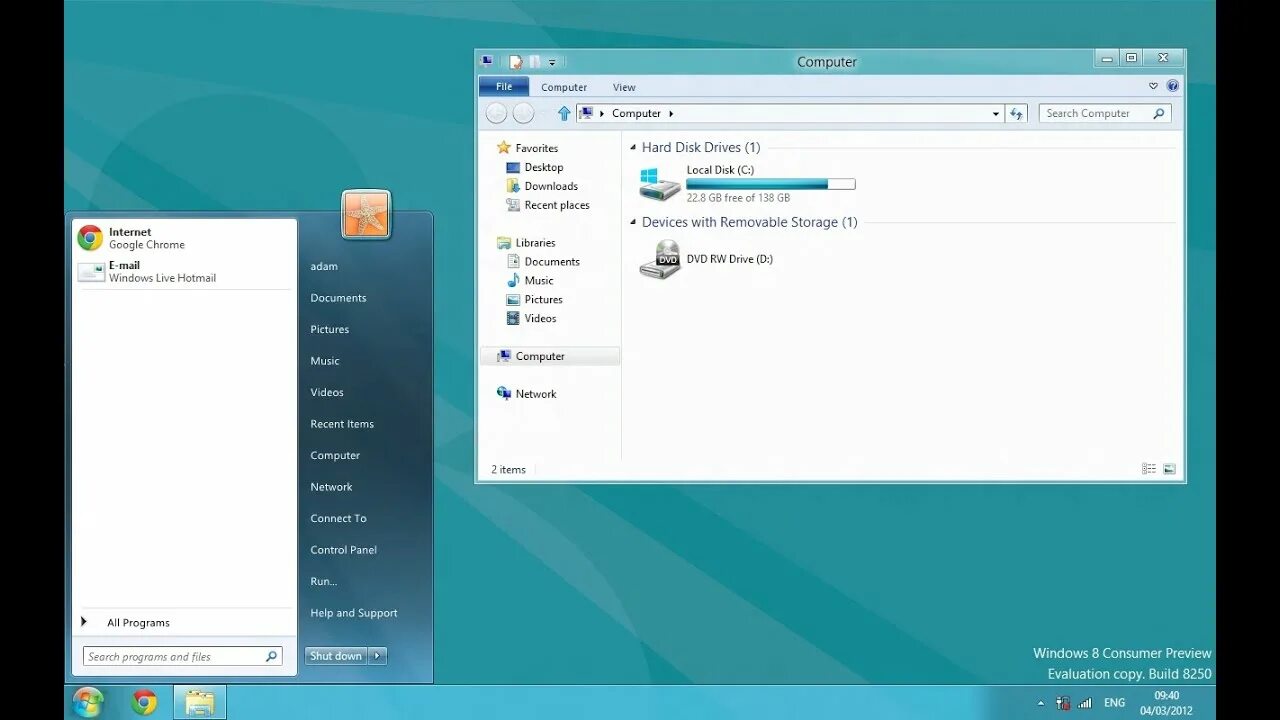The width and height of the screenshot is (1280, 720).
Task: Select Libraries in navigation pane
Action: pyautogui.click(x=526, y=243)
